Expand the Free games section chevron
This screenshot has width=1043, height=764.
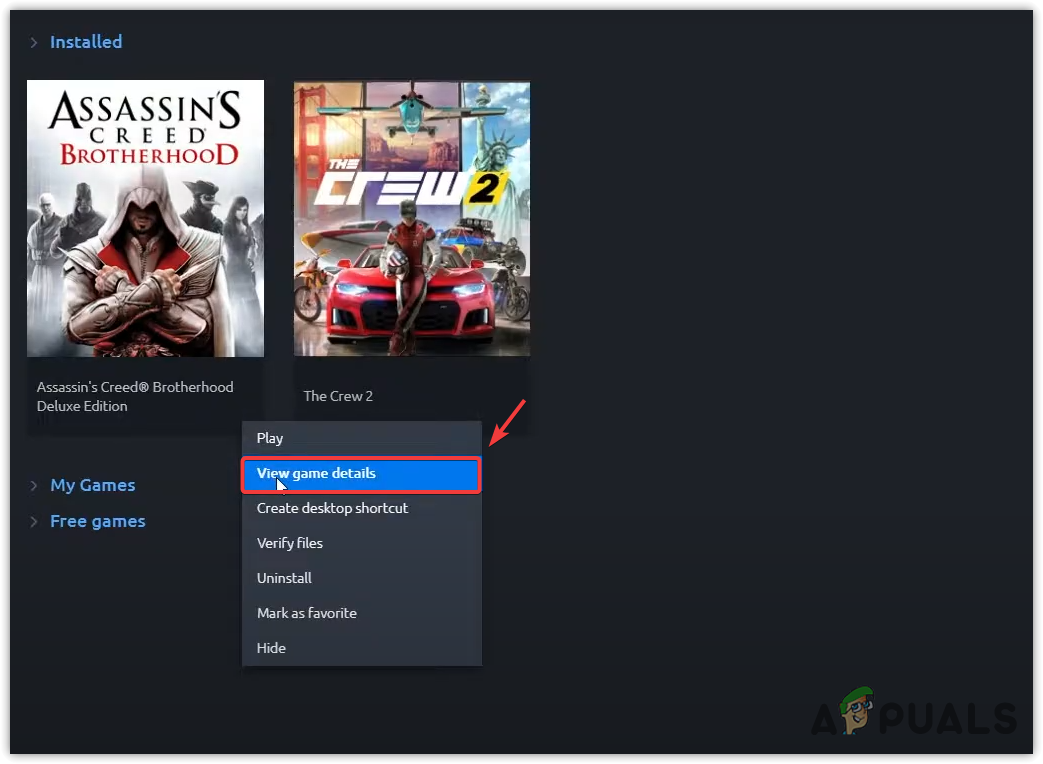[34, 522]
